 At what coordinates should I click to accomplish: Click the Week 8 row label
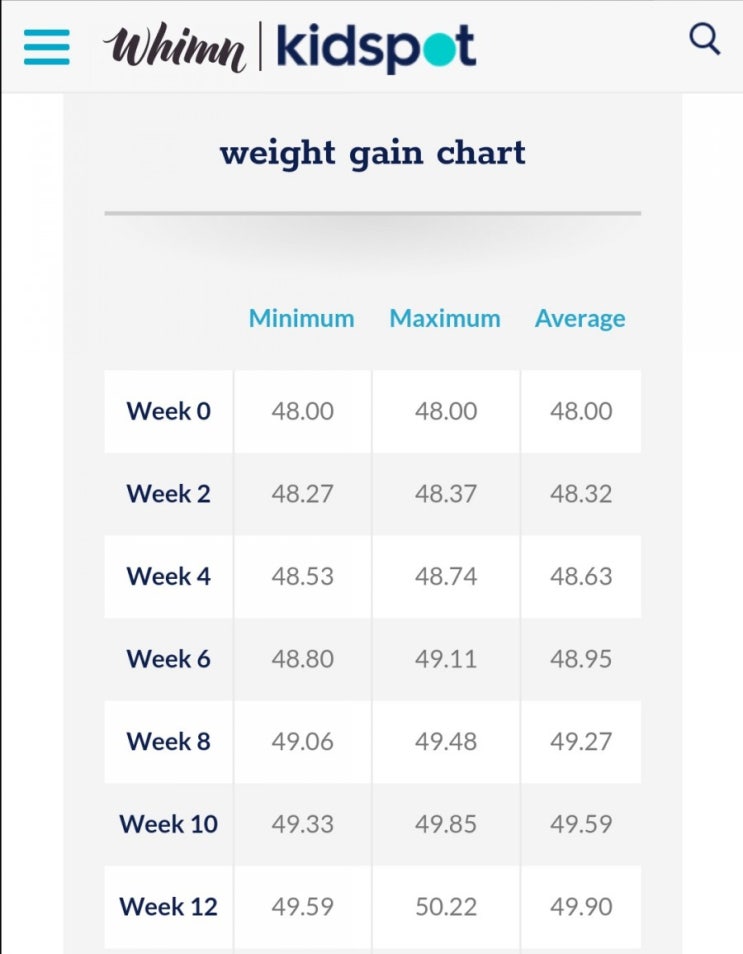pos(168,742)
